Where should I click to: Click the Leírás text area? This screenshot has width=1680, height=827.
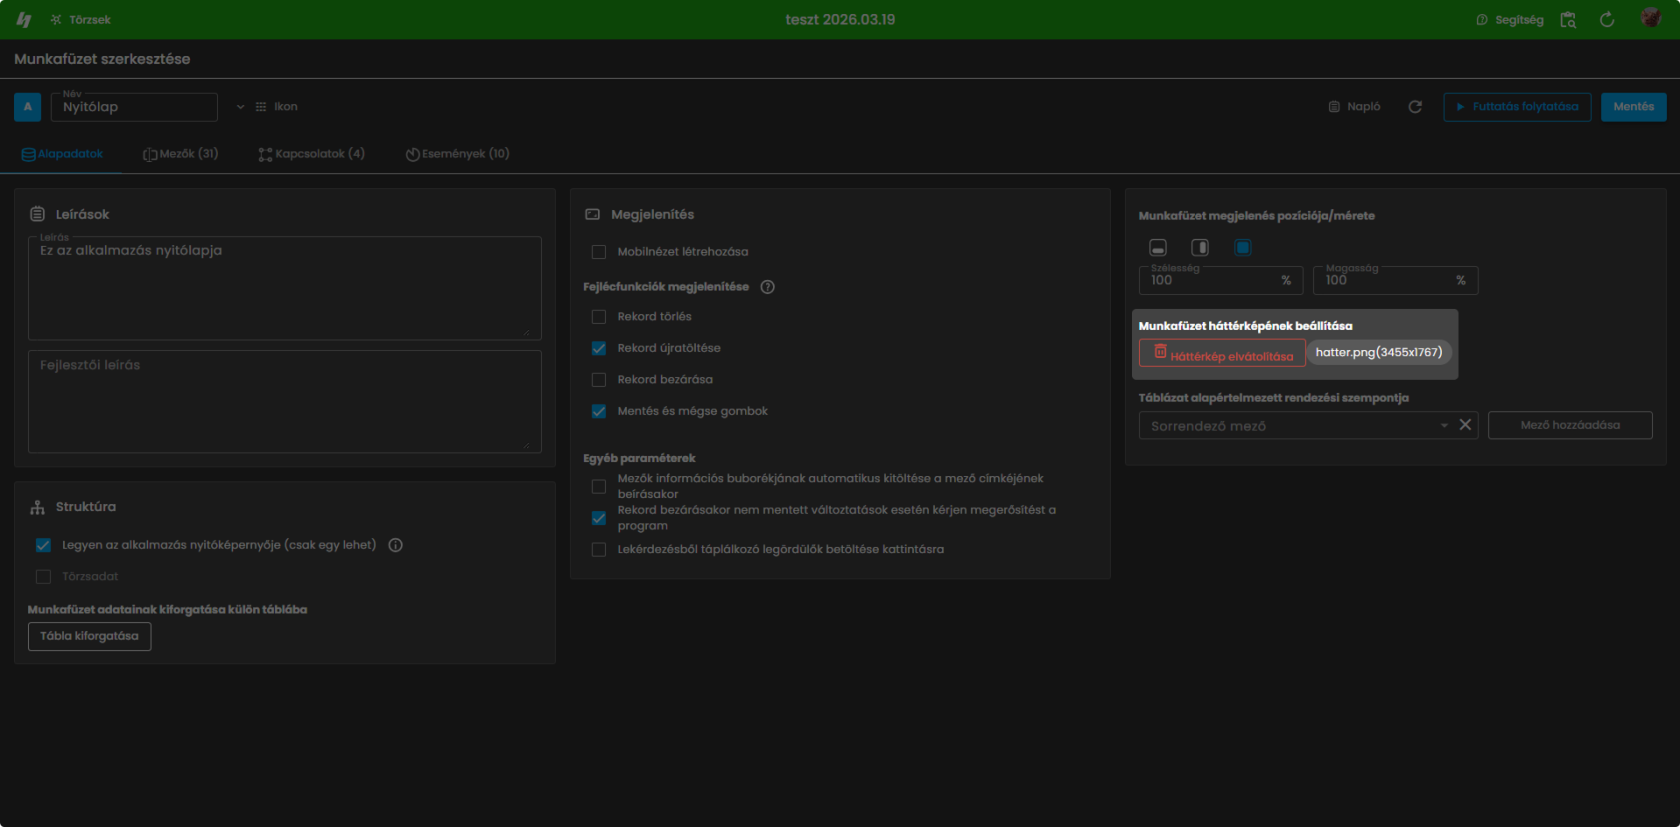pyautogui.click(x=285, y=288)
